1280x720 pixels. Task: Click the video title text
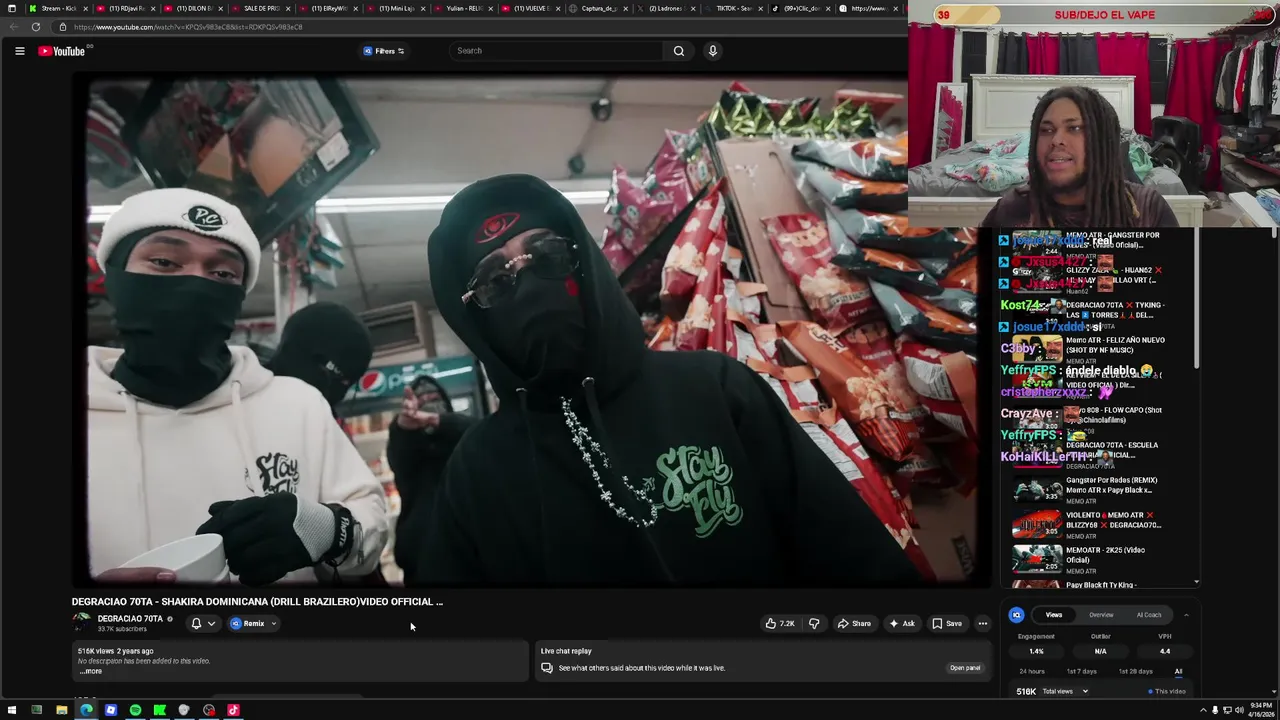tap(257, 602)
